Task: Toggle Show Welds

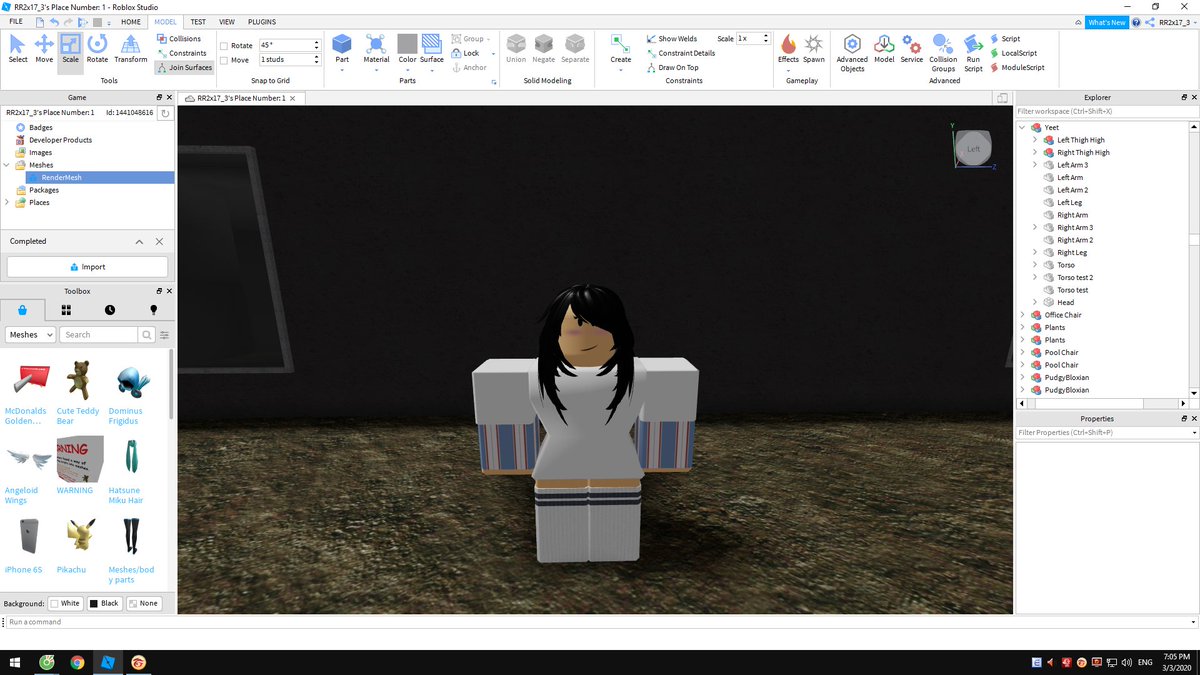Action: tap(671, 39)
